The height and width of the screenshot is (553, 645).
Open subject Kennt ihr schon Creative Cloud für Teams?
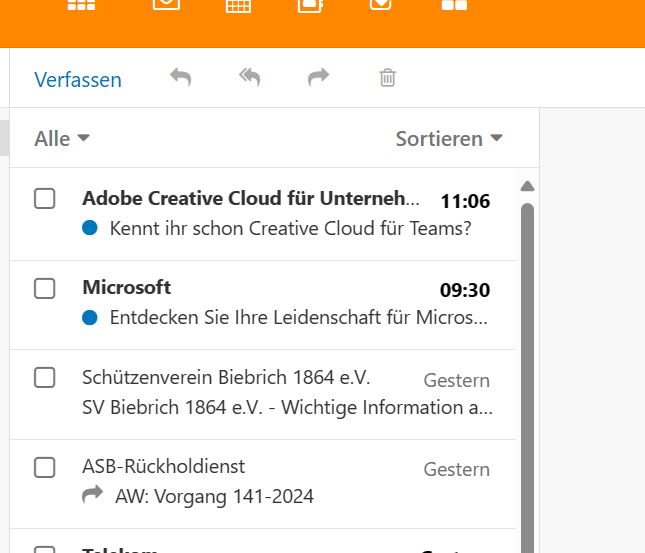tap(290, 228)
